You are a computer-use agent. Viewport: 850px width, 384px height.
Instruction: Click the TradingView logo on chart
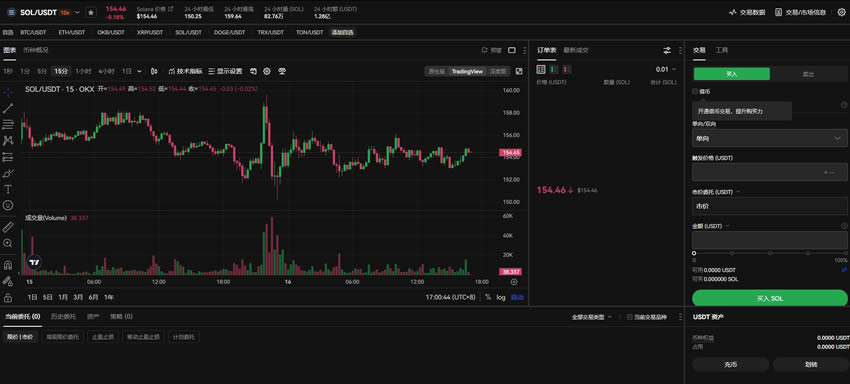click(x=34, y=262)
